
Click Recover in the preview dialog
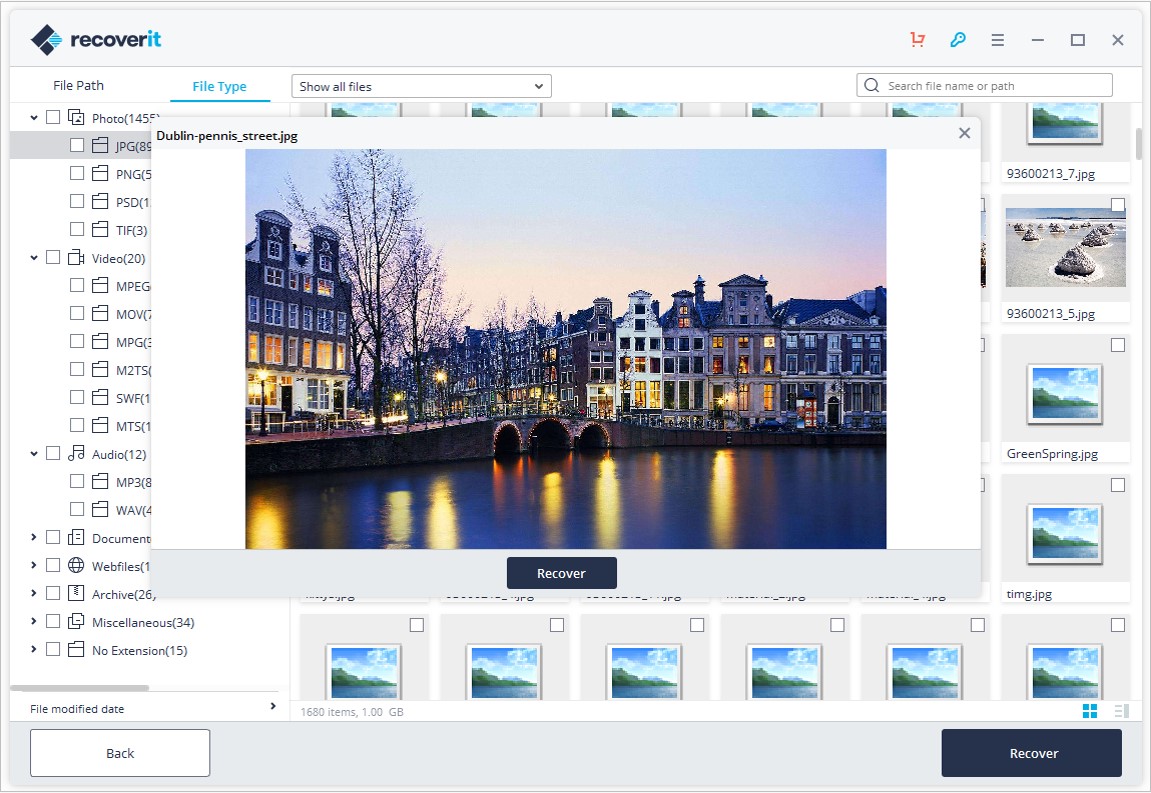tap(562, 573)
